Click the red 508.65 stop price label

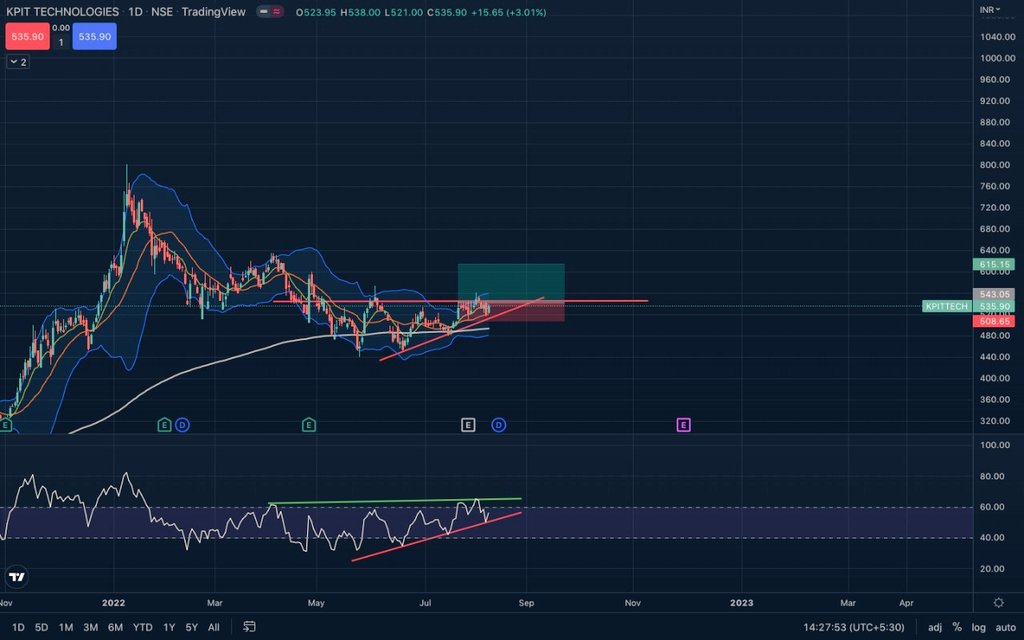pos(994,321)
